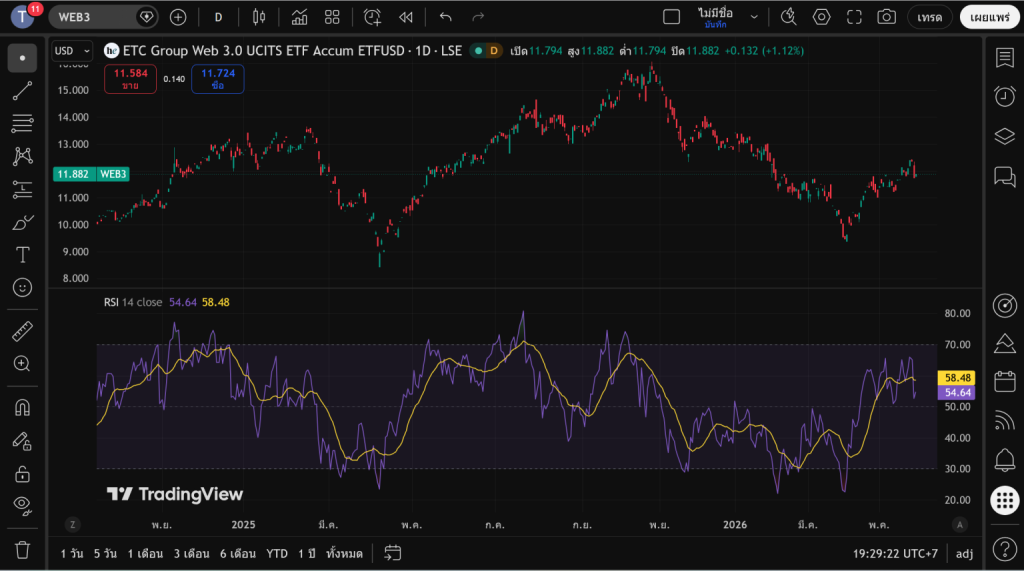Open the indicator templates grid
The height and width of the screenshot is (571, 1024).
coord(332,17)
